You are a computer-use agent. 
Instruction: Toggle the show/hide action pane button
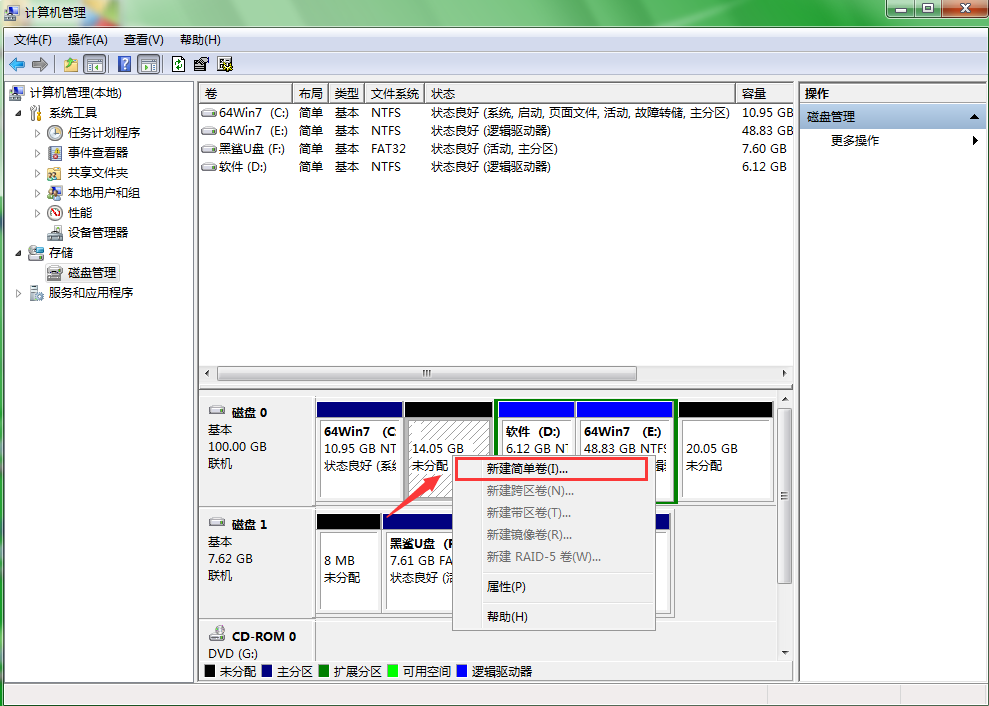coord(148,64)
